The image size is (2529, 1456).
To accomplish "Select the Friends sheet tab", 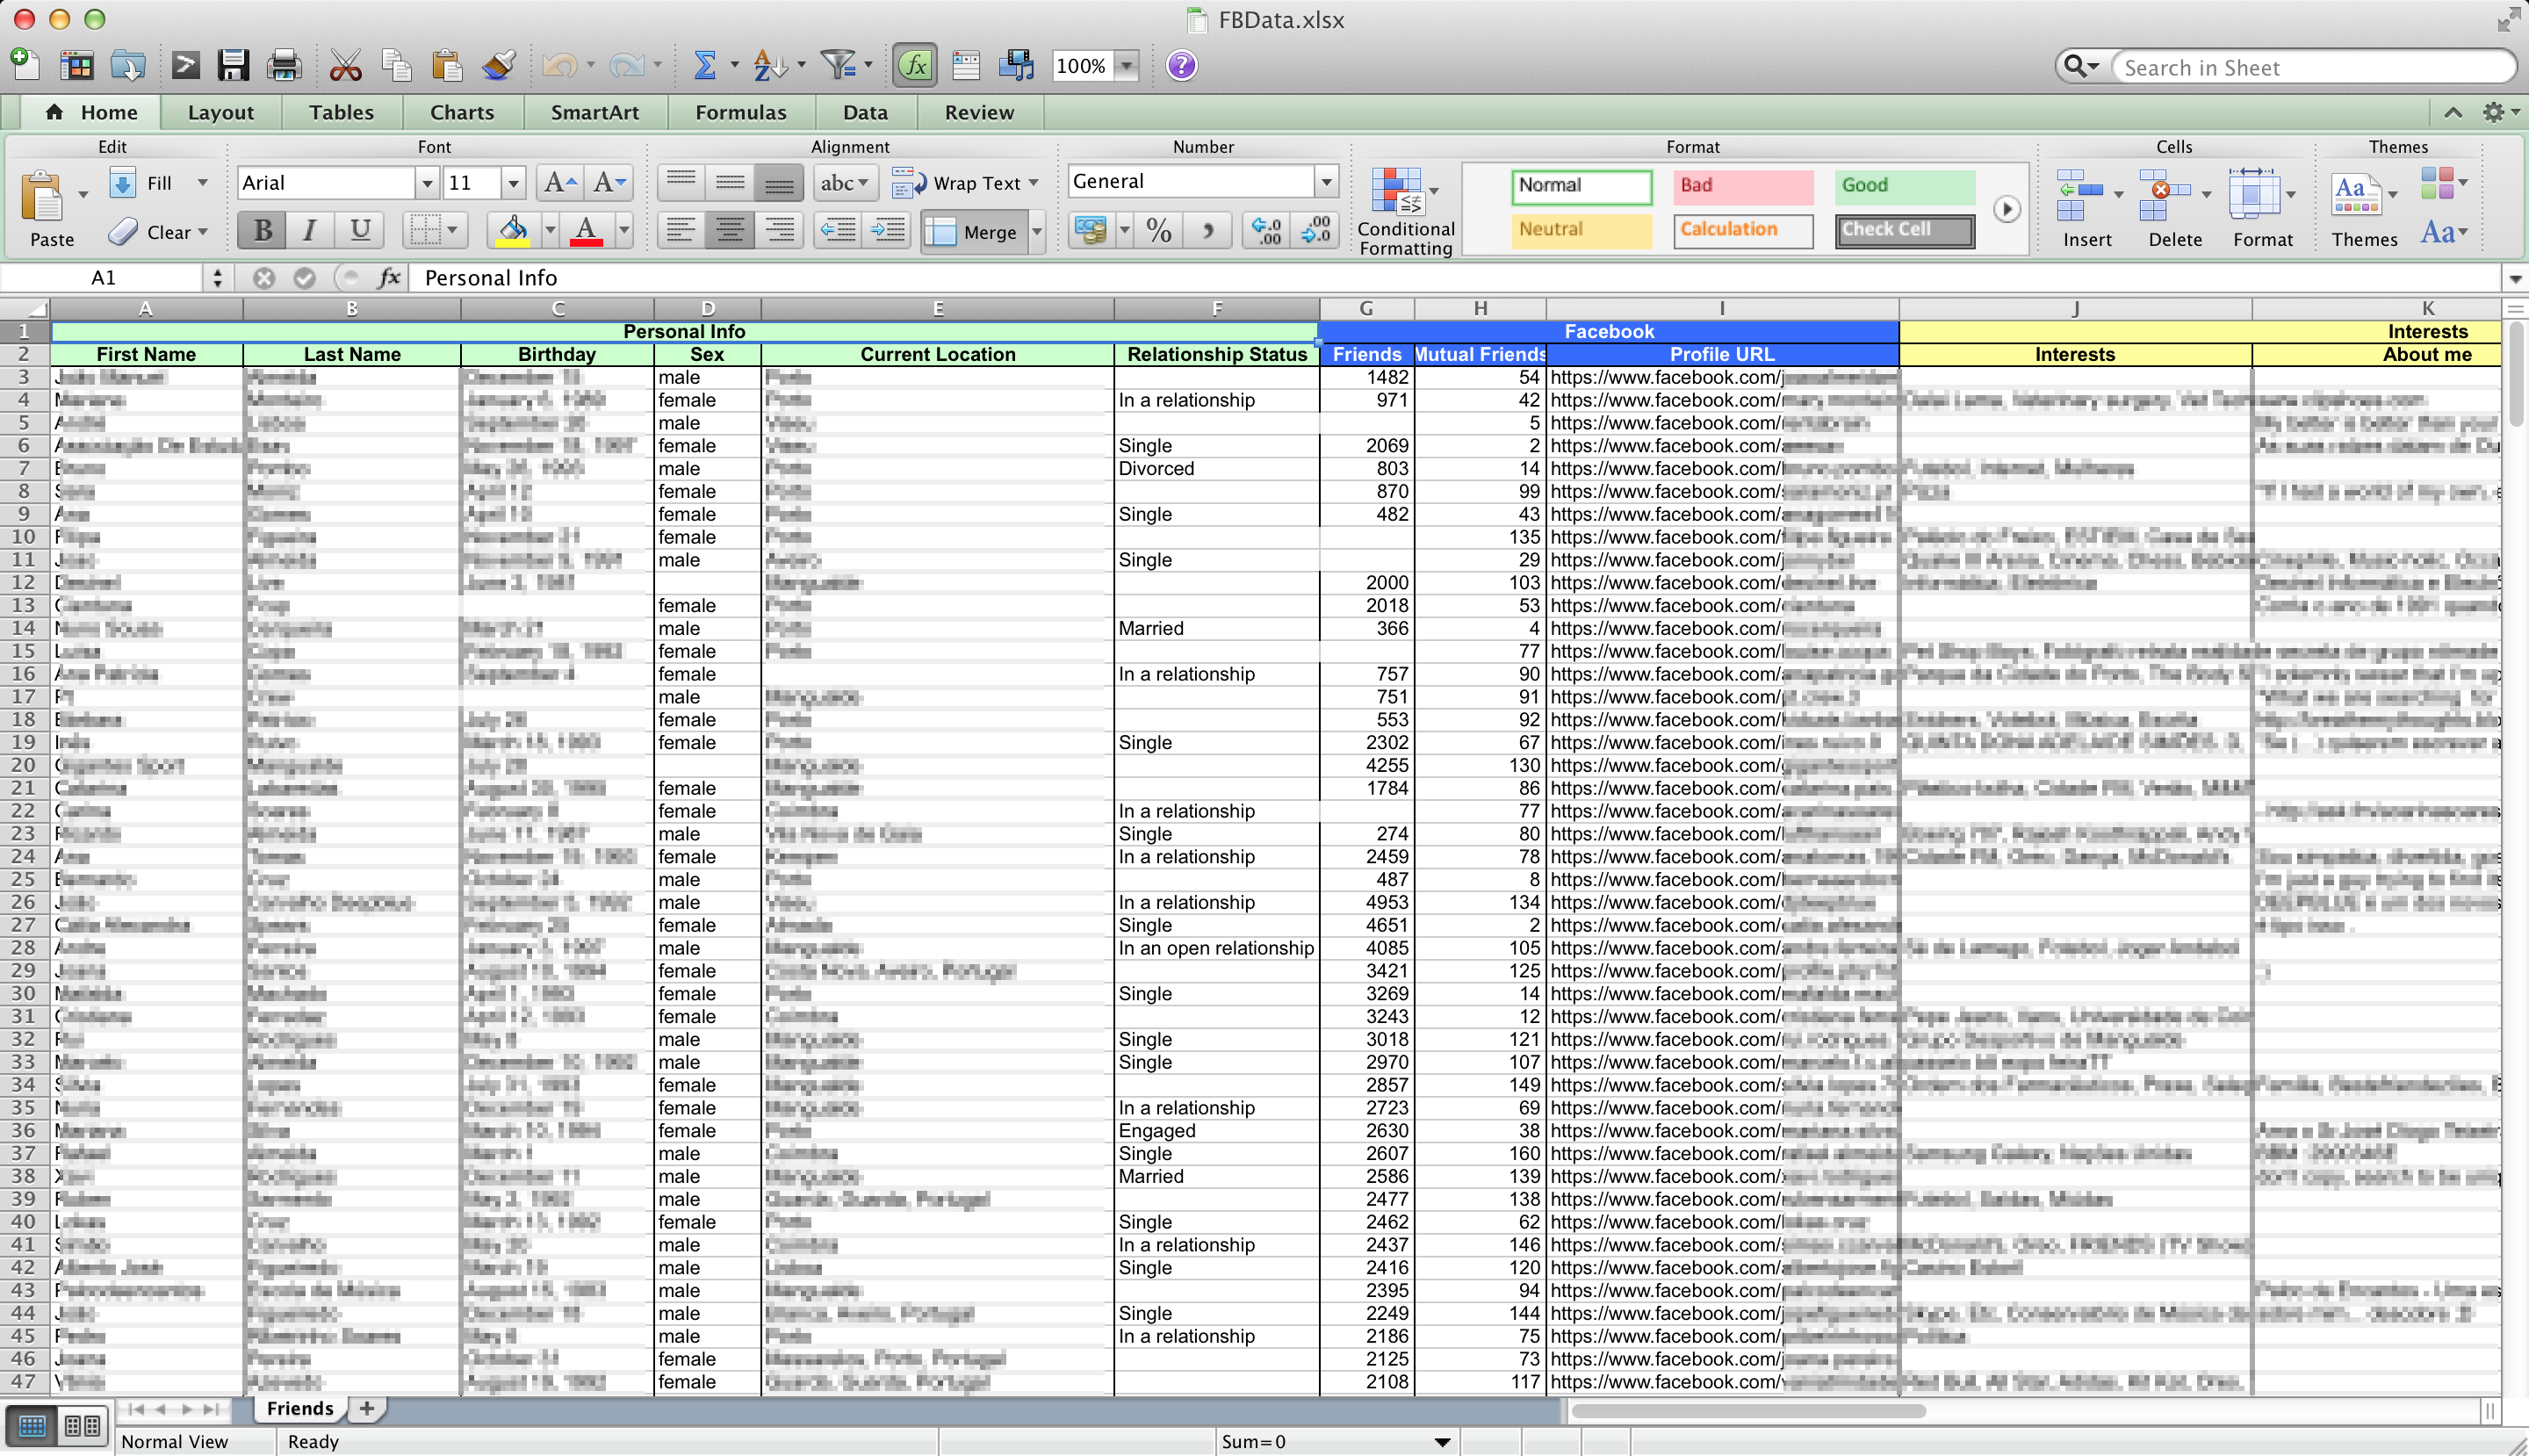I will (300, 1409).
